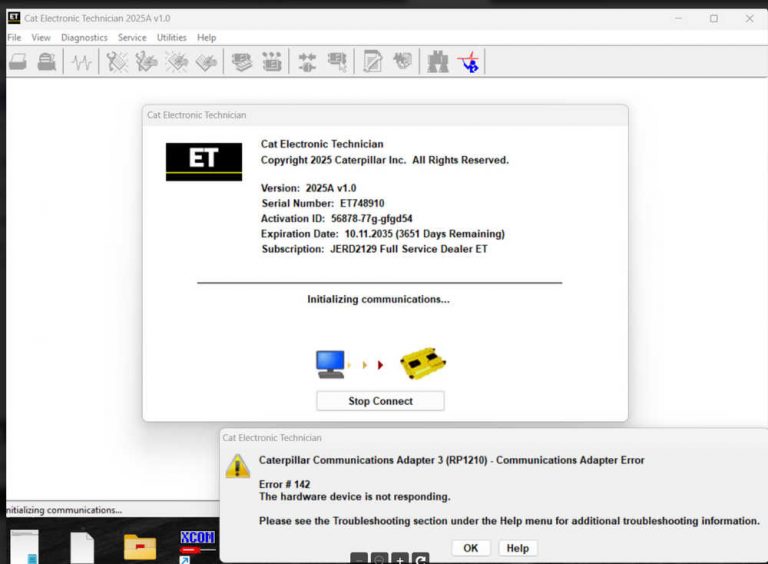Viewport: 768px width, 564px height.
Task: Click the 'Subscription: JERD2129 Full Service Dealer ET' line
Action: point(375,249)
